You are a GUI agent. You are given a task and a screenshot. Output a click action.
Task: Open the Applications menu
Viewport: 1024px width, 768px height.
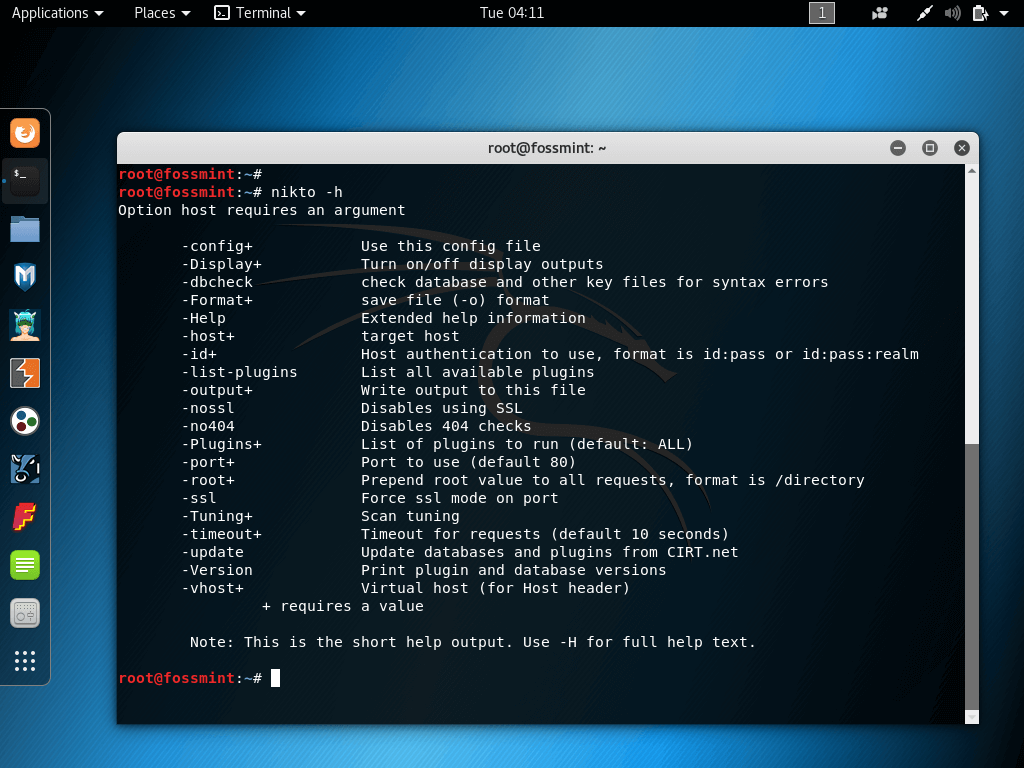57,13
